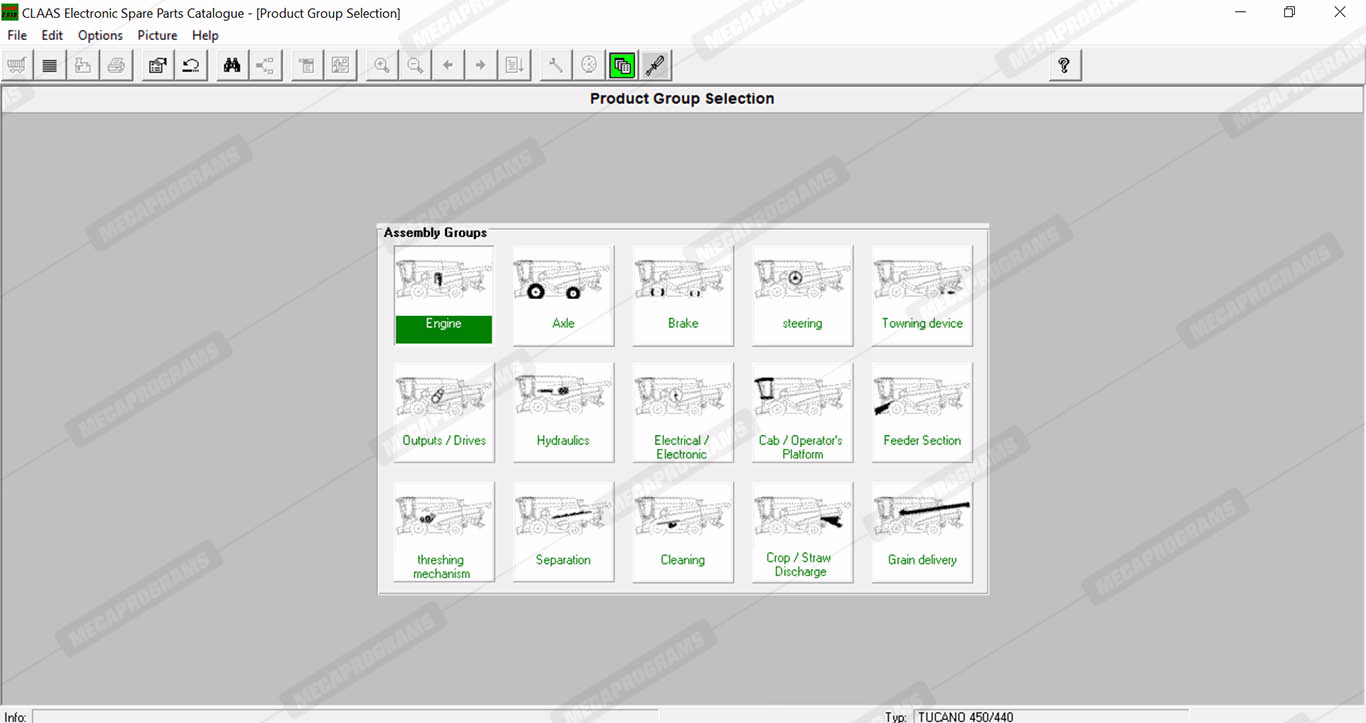Image resolution: width=1366 pixels, height=723 pixels.
Task: Click the wrench toolbar icon
Action: point(555,66)
